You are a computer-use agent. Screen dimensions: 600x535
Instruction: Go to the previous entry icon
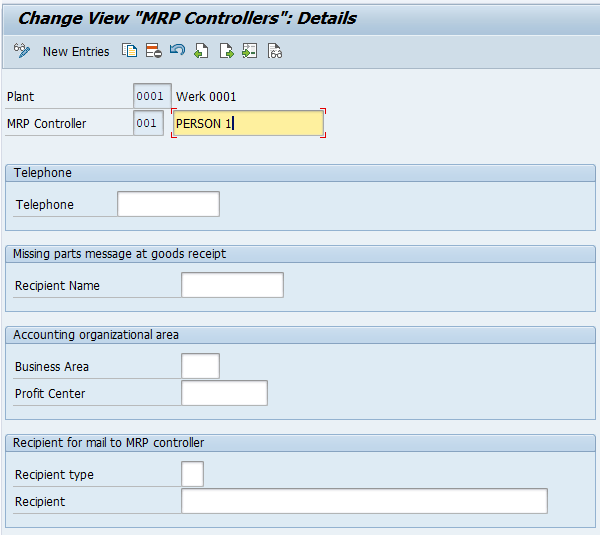[x=201, y=51]
